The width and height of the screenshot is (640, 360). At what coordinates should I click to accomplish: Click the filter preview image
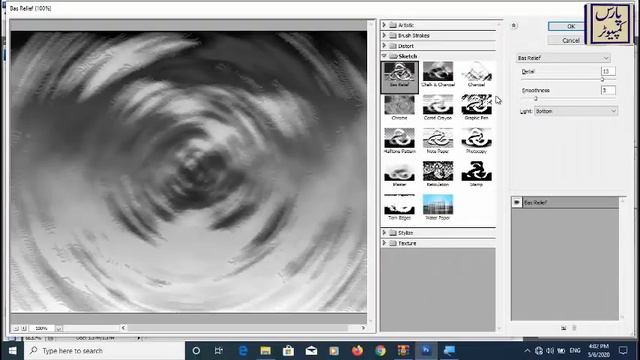point(189,171)
